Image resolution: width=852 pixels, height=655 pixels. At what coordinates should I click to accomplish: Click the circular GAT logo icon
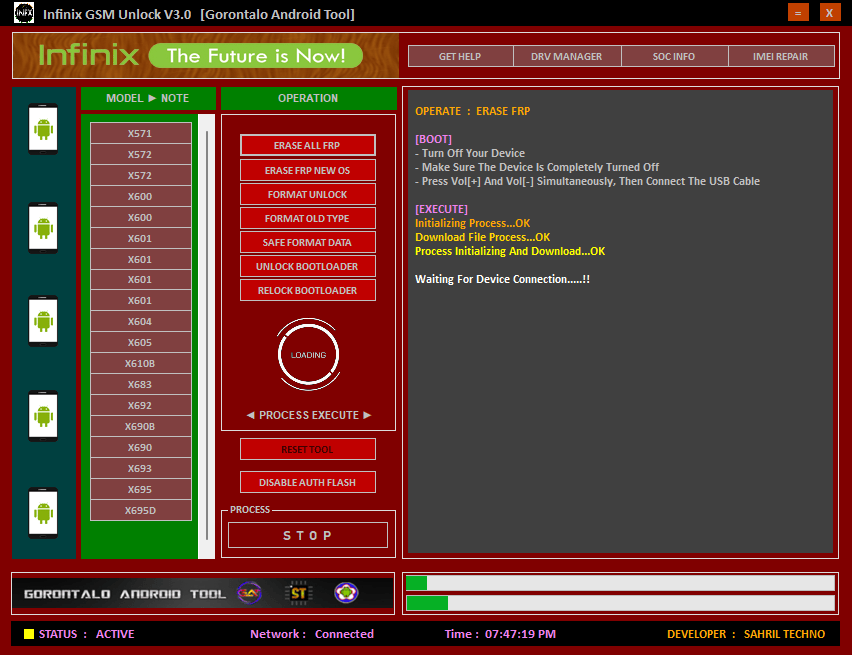pos(250,593)
